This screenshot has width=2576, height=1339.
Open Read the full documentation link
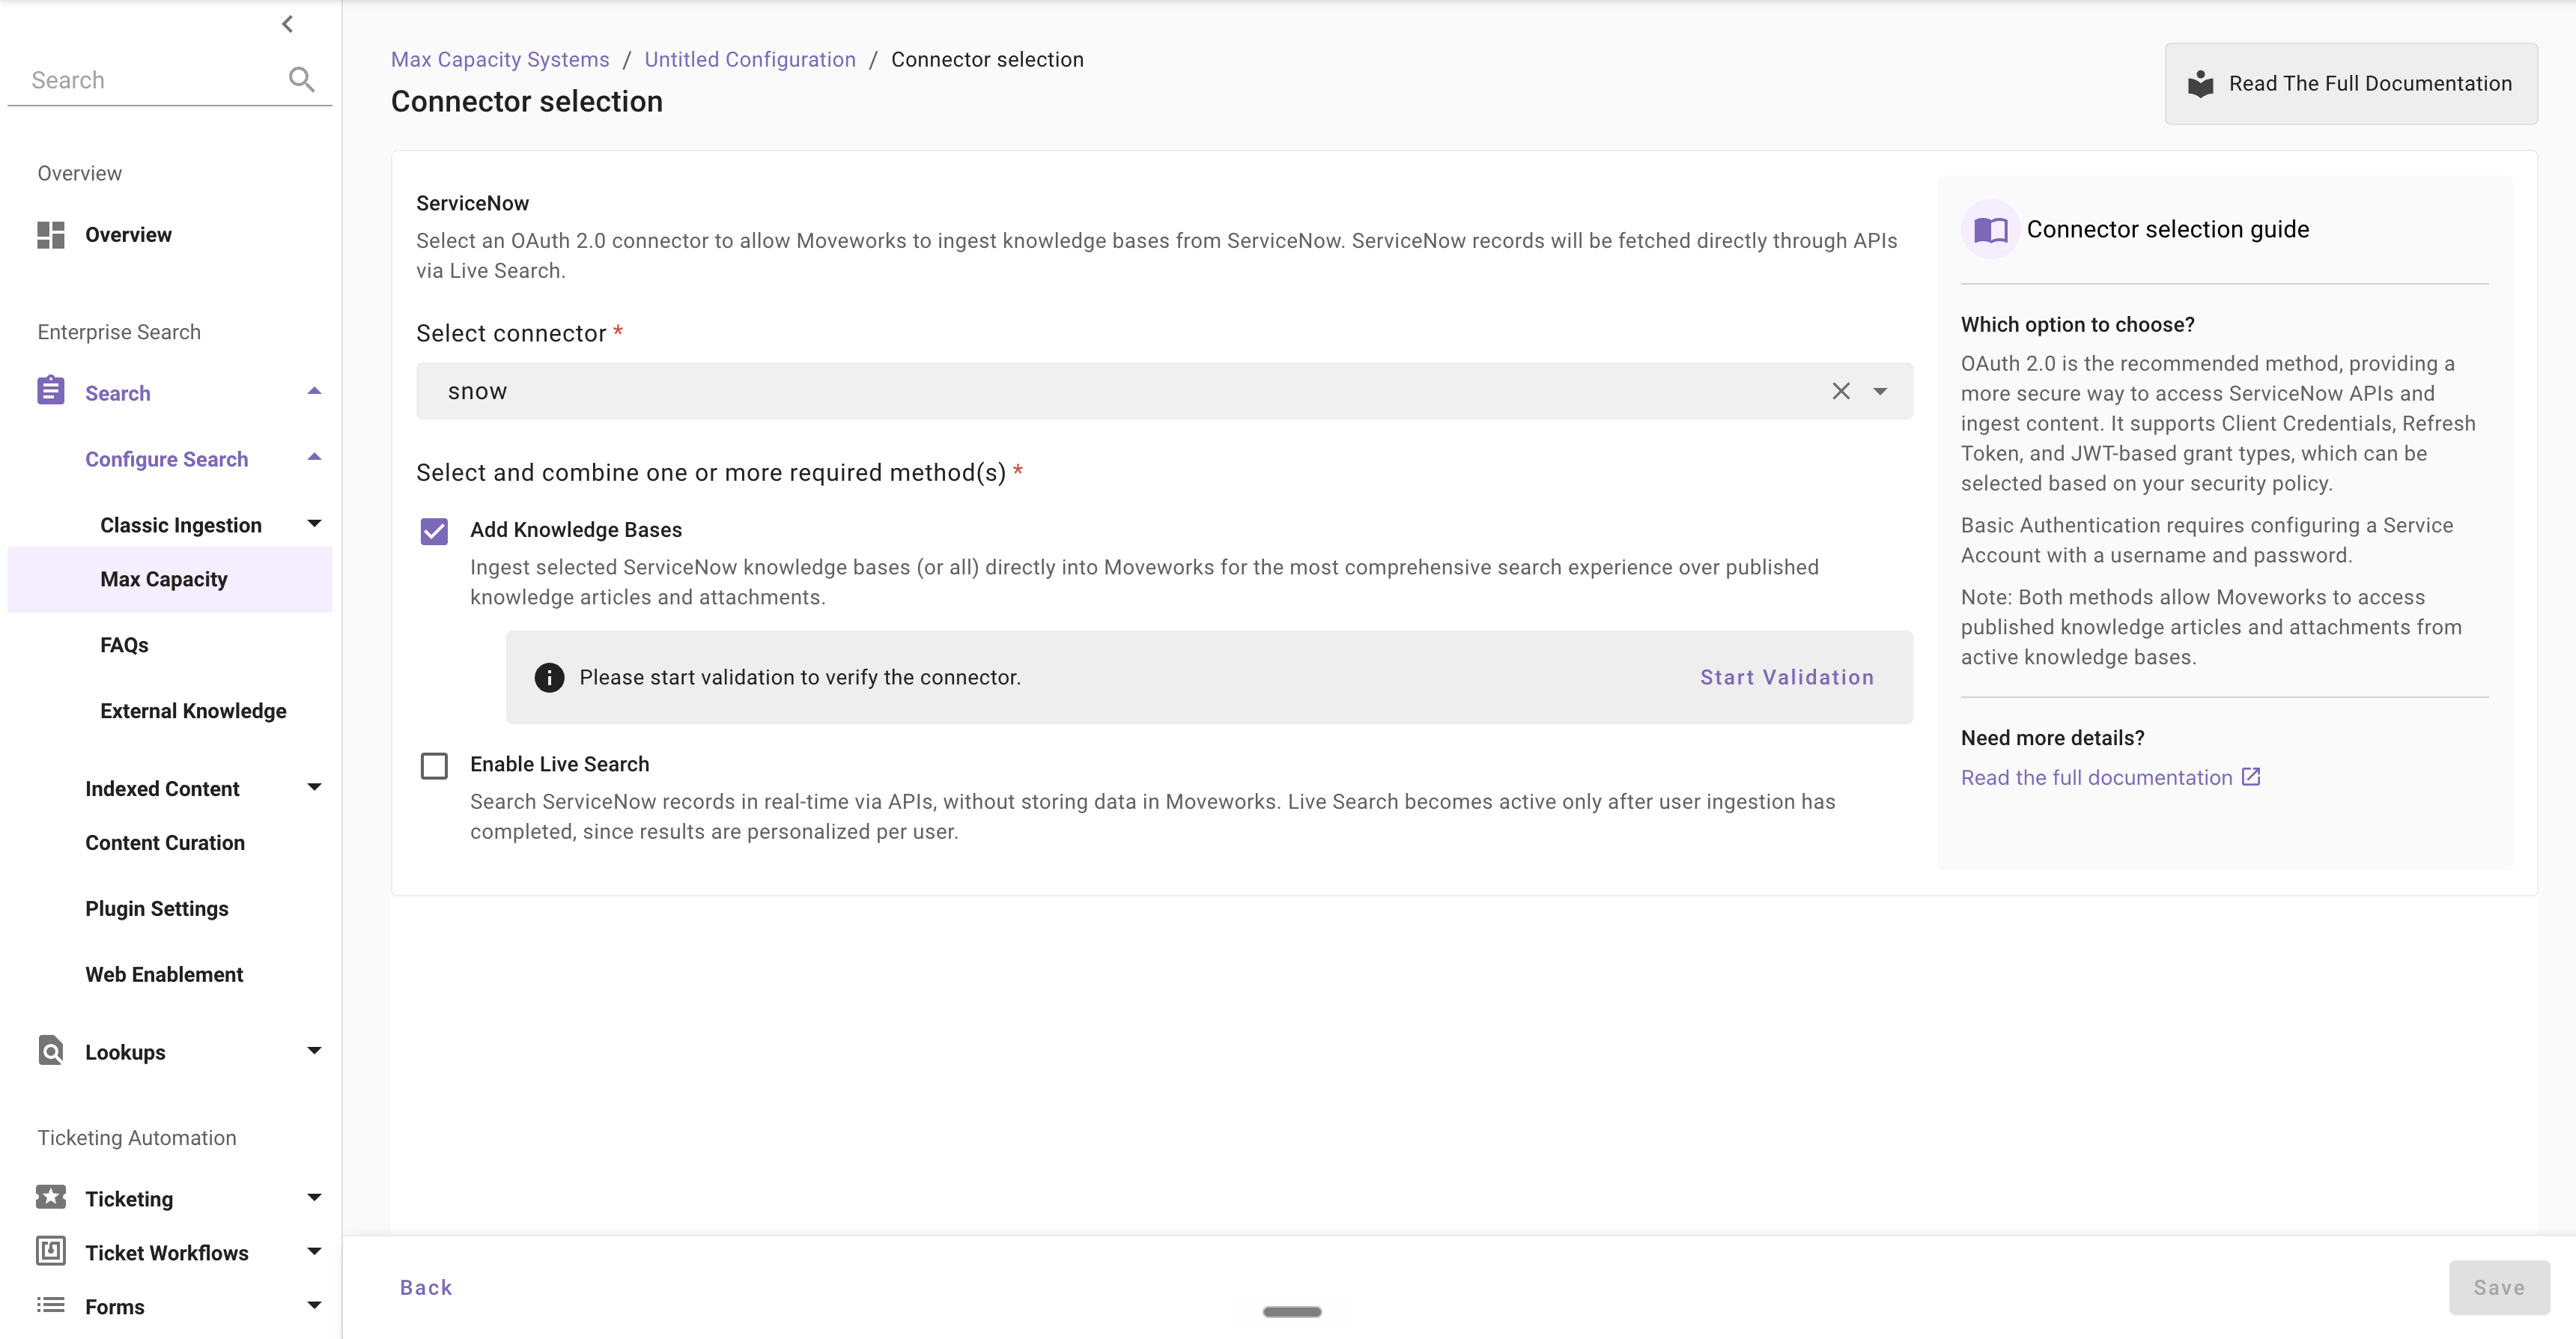click(2096, 777)
